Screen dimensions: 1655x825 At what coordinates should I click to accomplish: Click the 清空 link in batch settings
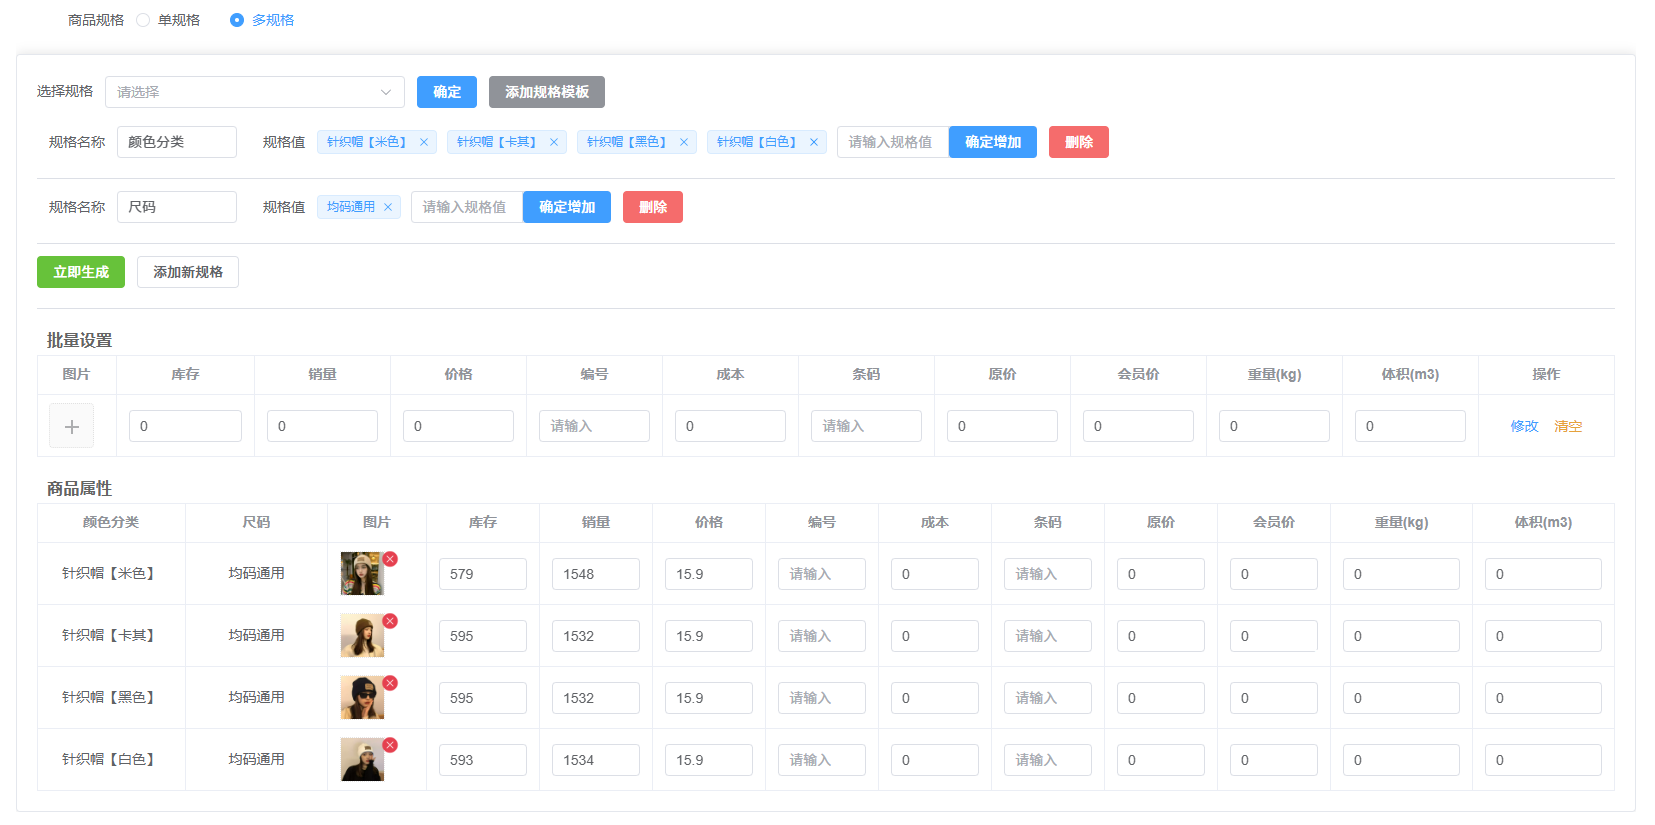[1568, 426]
